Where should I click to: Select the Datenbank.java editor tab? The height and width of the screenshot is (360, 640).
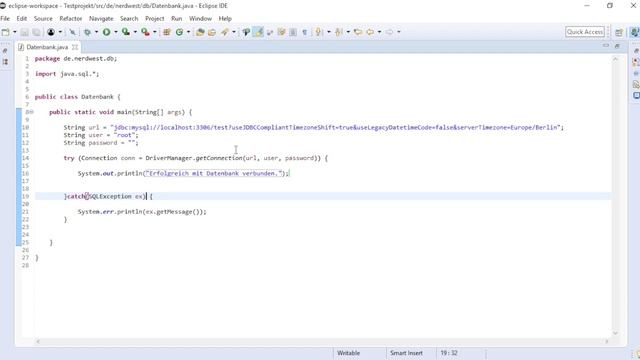coord(47,47)
